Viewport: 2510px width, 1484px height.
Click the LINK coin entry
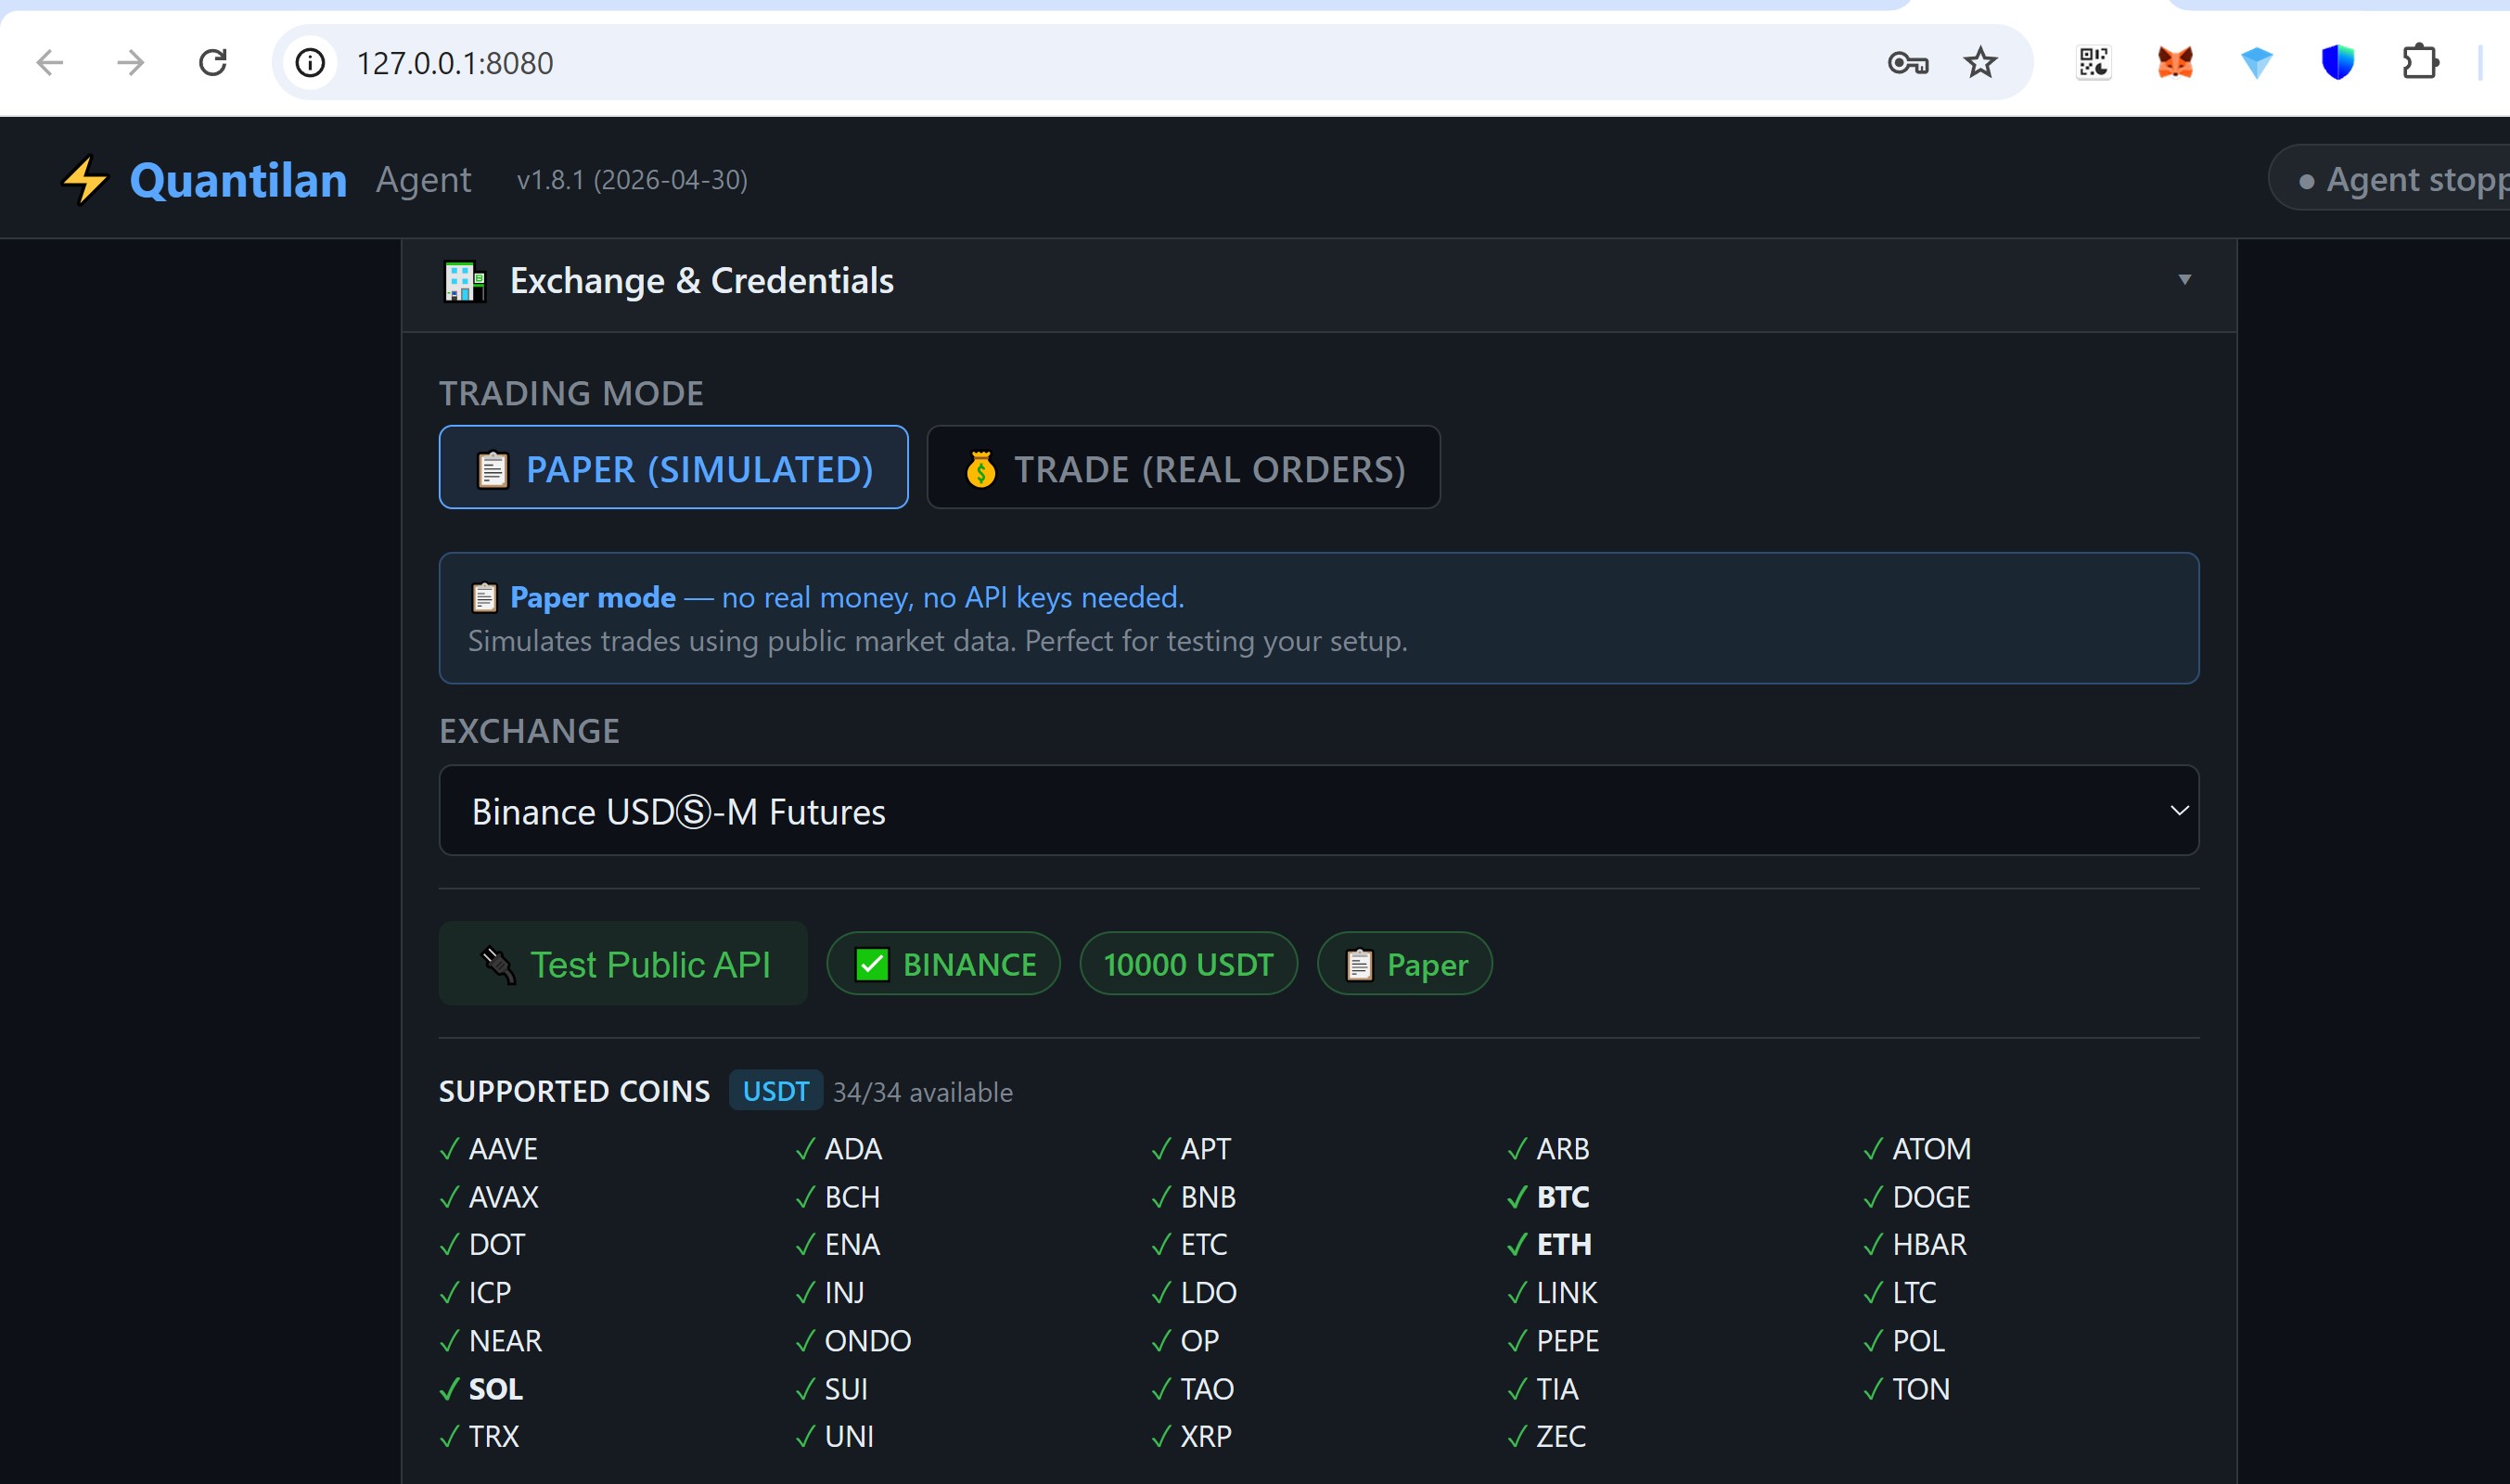pyautogui.click(x=1552, y=1293)
